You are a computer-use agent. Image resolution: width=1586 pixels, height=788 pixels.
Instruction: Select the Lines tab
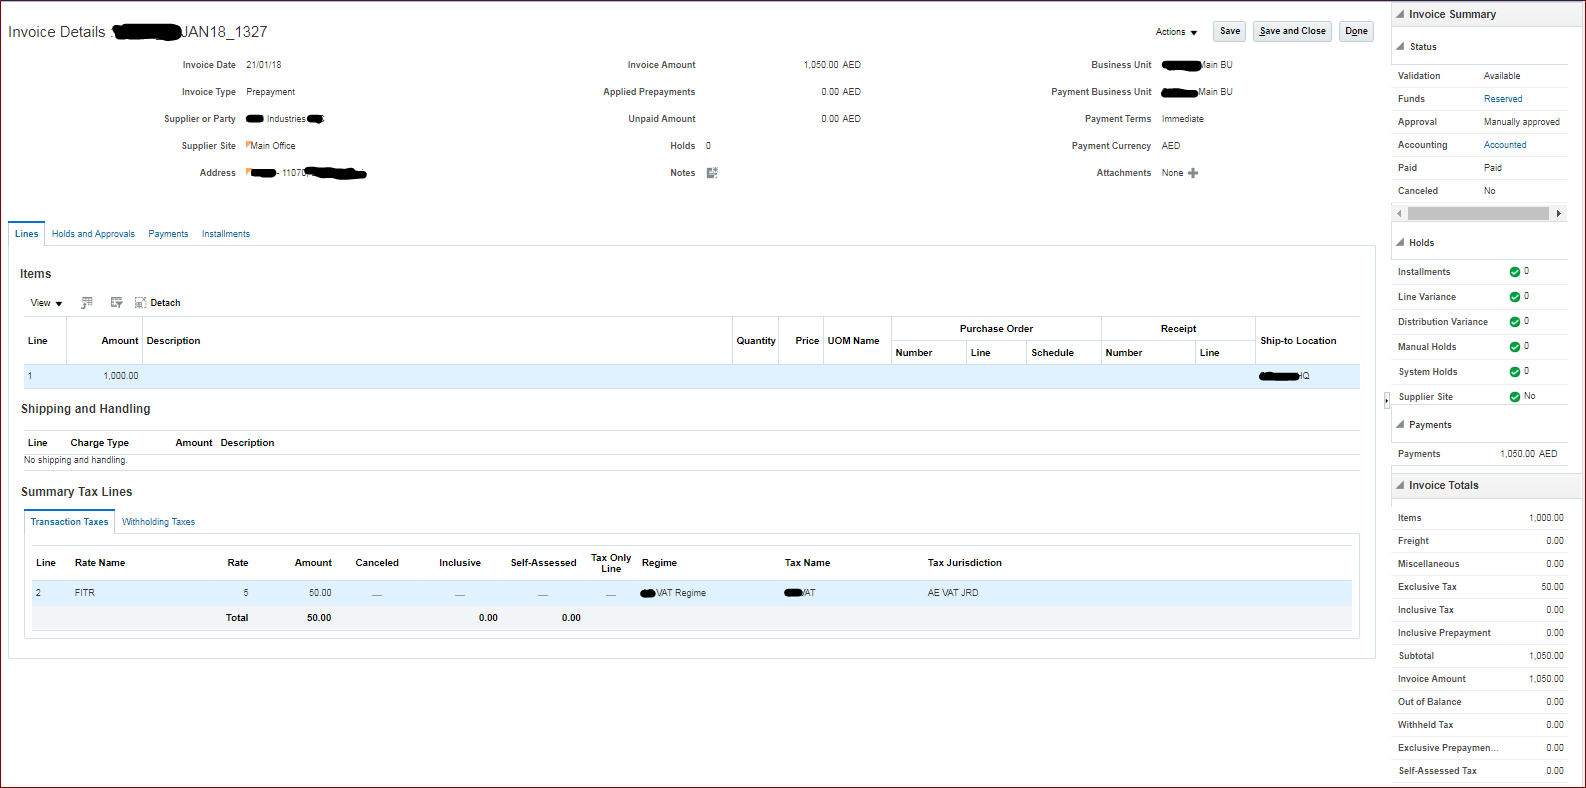pyautogui.click(x=27, y=234)
